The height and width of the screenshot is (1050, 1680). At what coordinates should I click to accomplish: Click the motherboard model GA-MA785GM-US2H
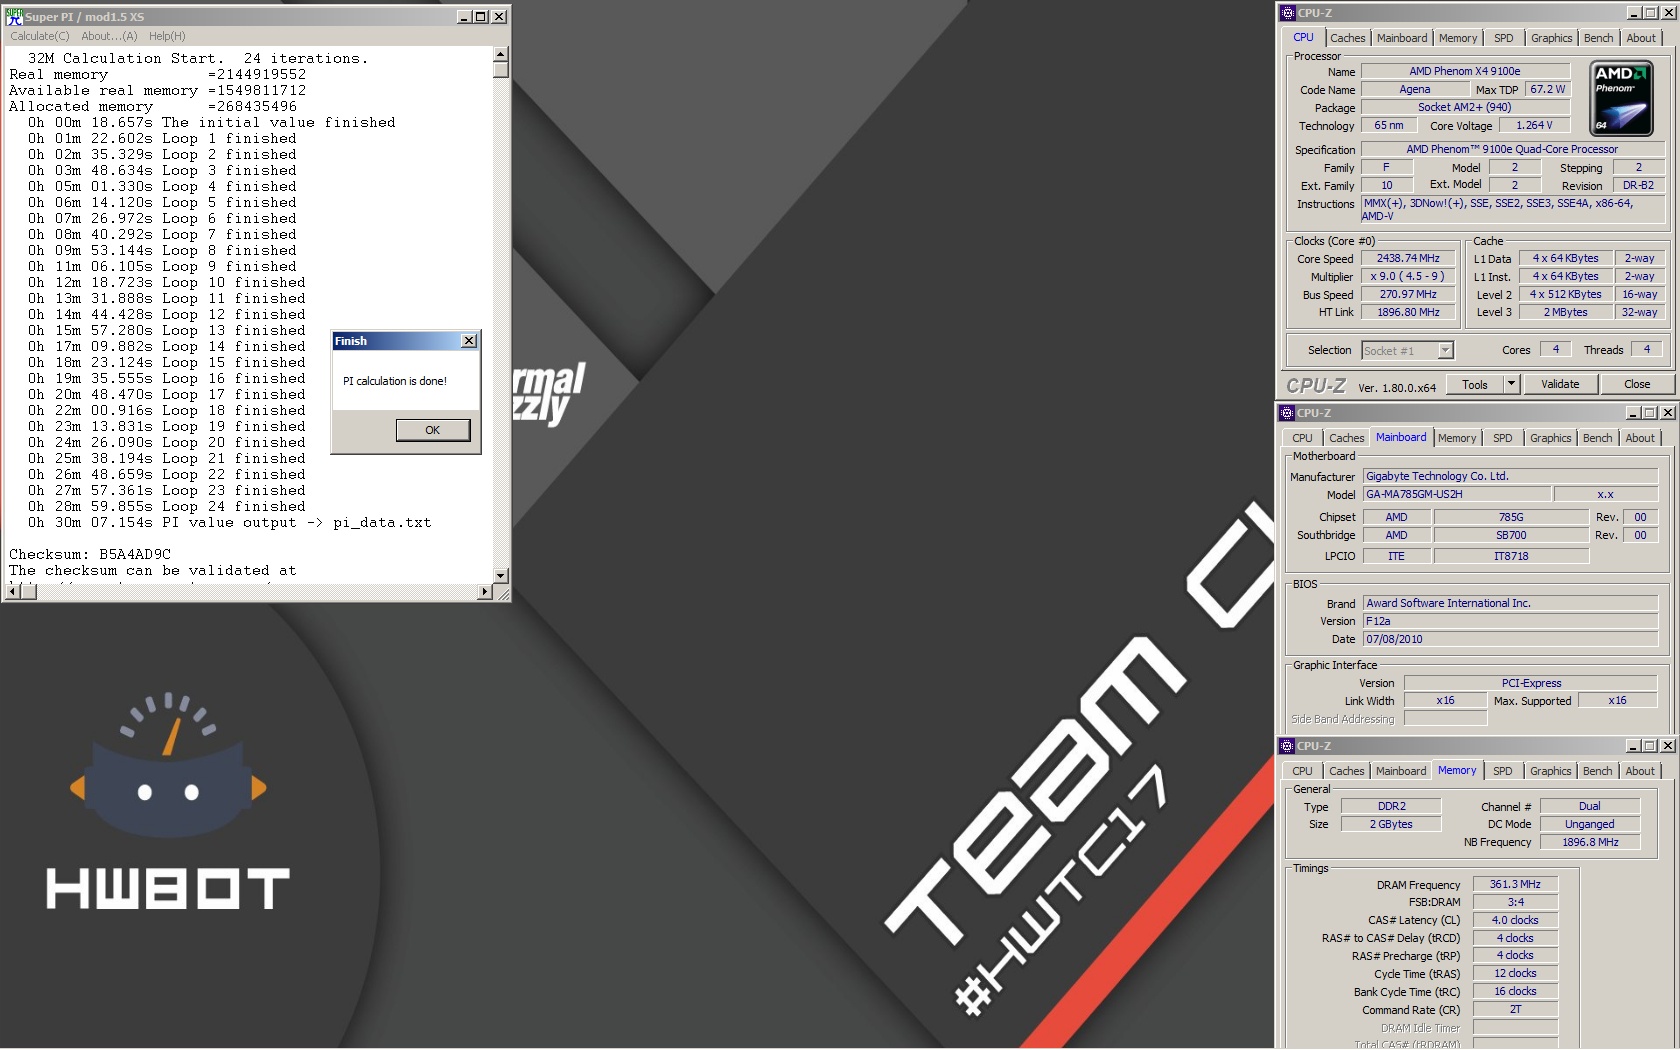tap(1457, 494)
